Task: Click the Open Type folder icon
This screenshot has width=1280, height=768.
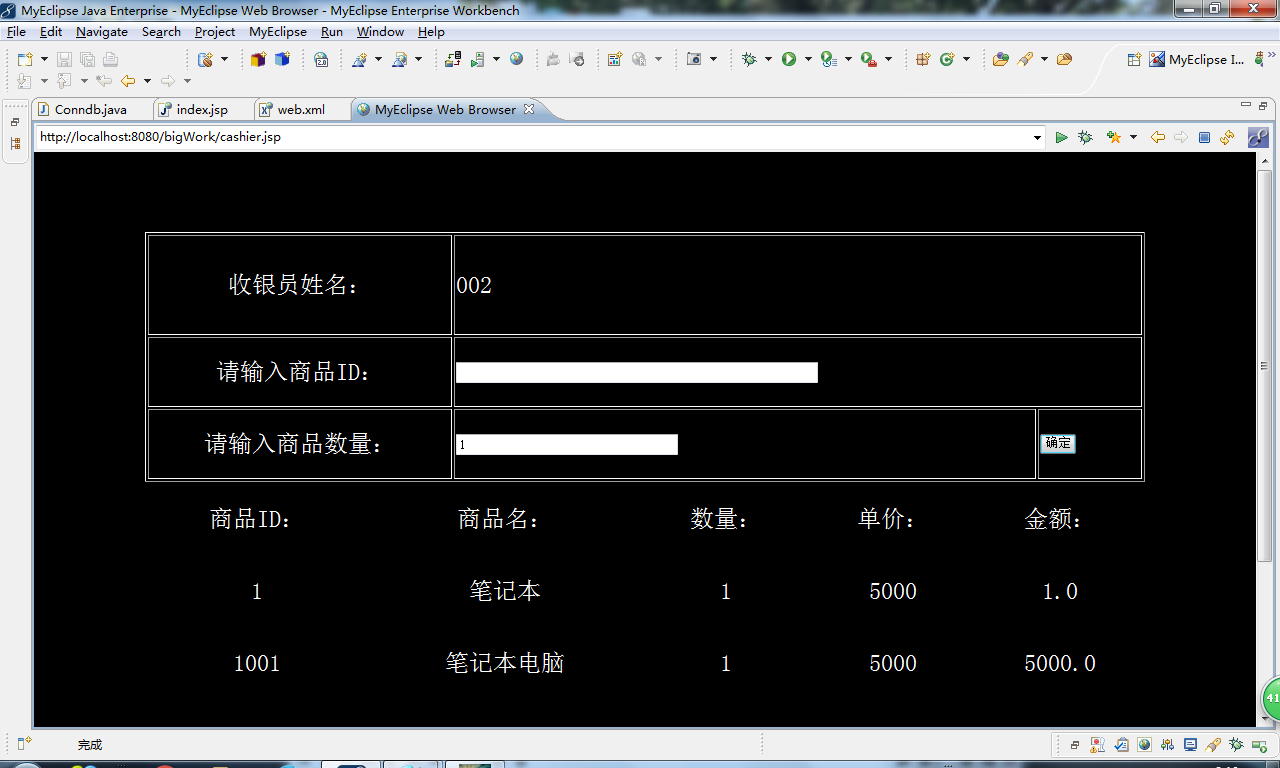Action: (x=1000, y=60)
